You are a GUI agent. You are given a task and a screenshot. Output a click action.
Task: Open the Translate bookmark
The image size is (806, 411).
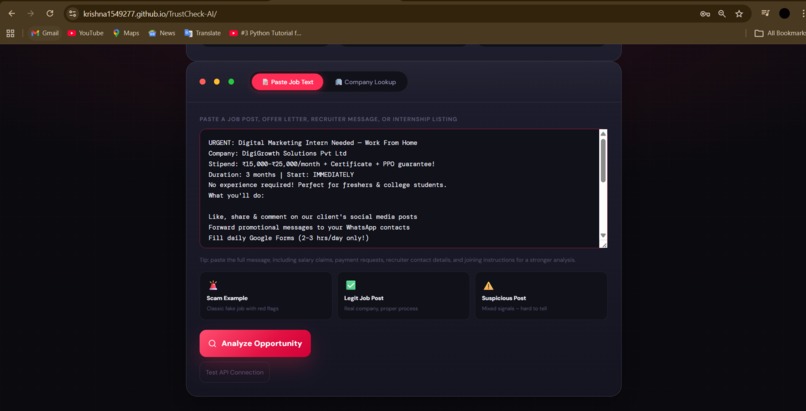[203, 33]
